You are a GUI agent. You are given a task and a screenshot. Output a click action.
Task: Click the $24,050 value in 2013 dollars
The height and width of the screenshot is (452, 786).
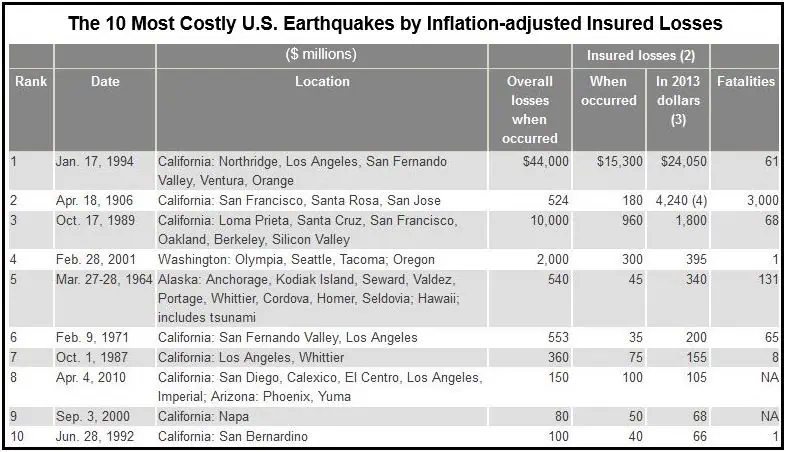680,162
